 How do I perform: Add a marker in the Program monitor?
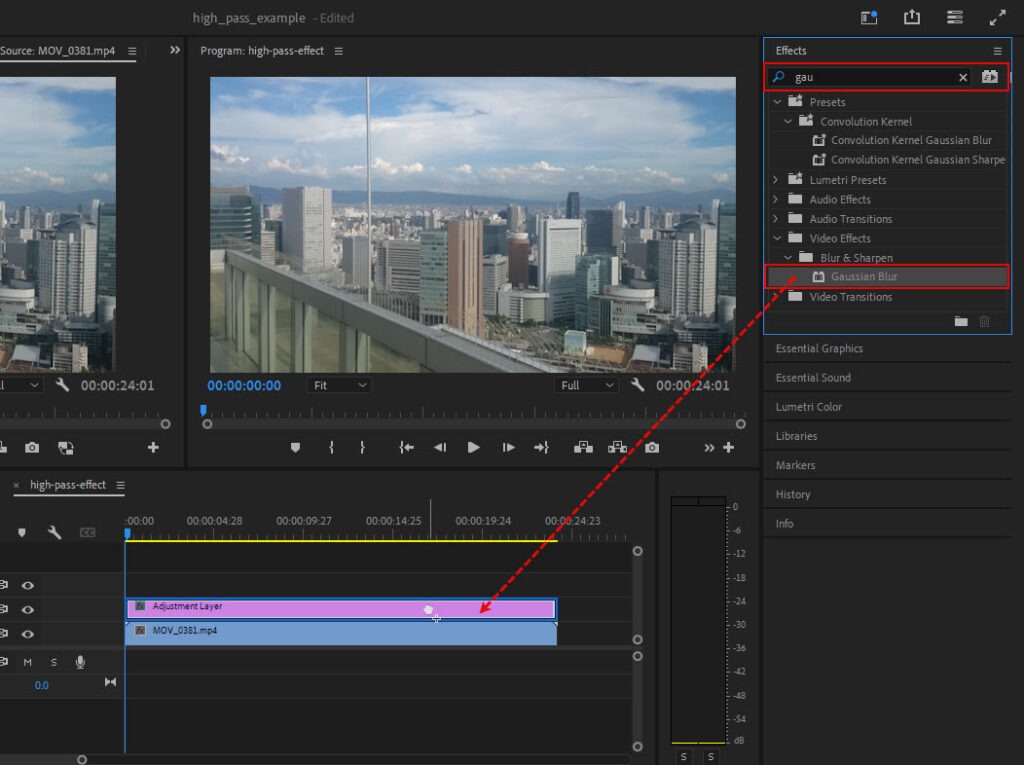point(295,448)
